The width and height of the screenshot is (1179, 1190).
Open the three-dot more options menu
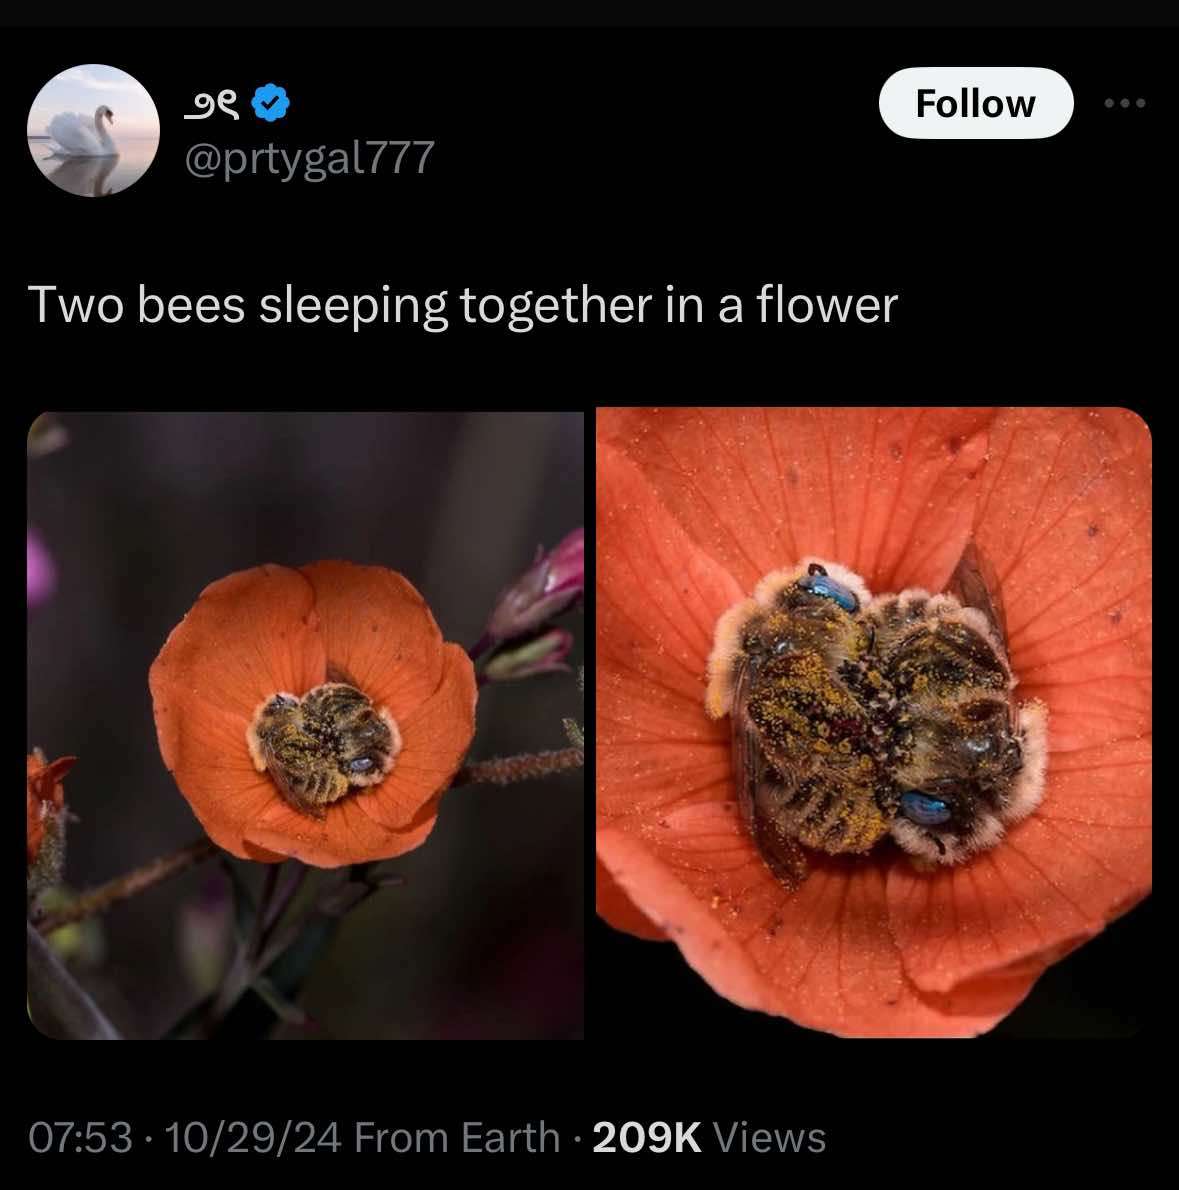(1125, 103)
